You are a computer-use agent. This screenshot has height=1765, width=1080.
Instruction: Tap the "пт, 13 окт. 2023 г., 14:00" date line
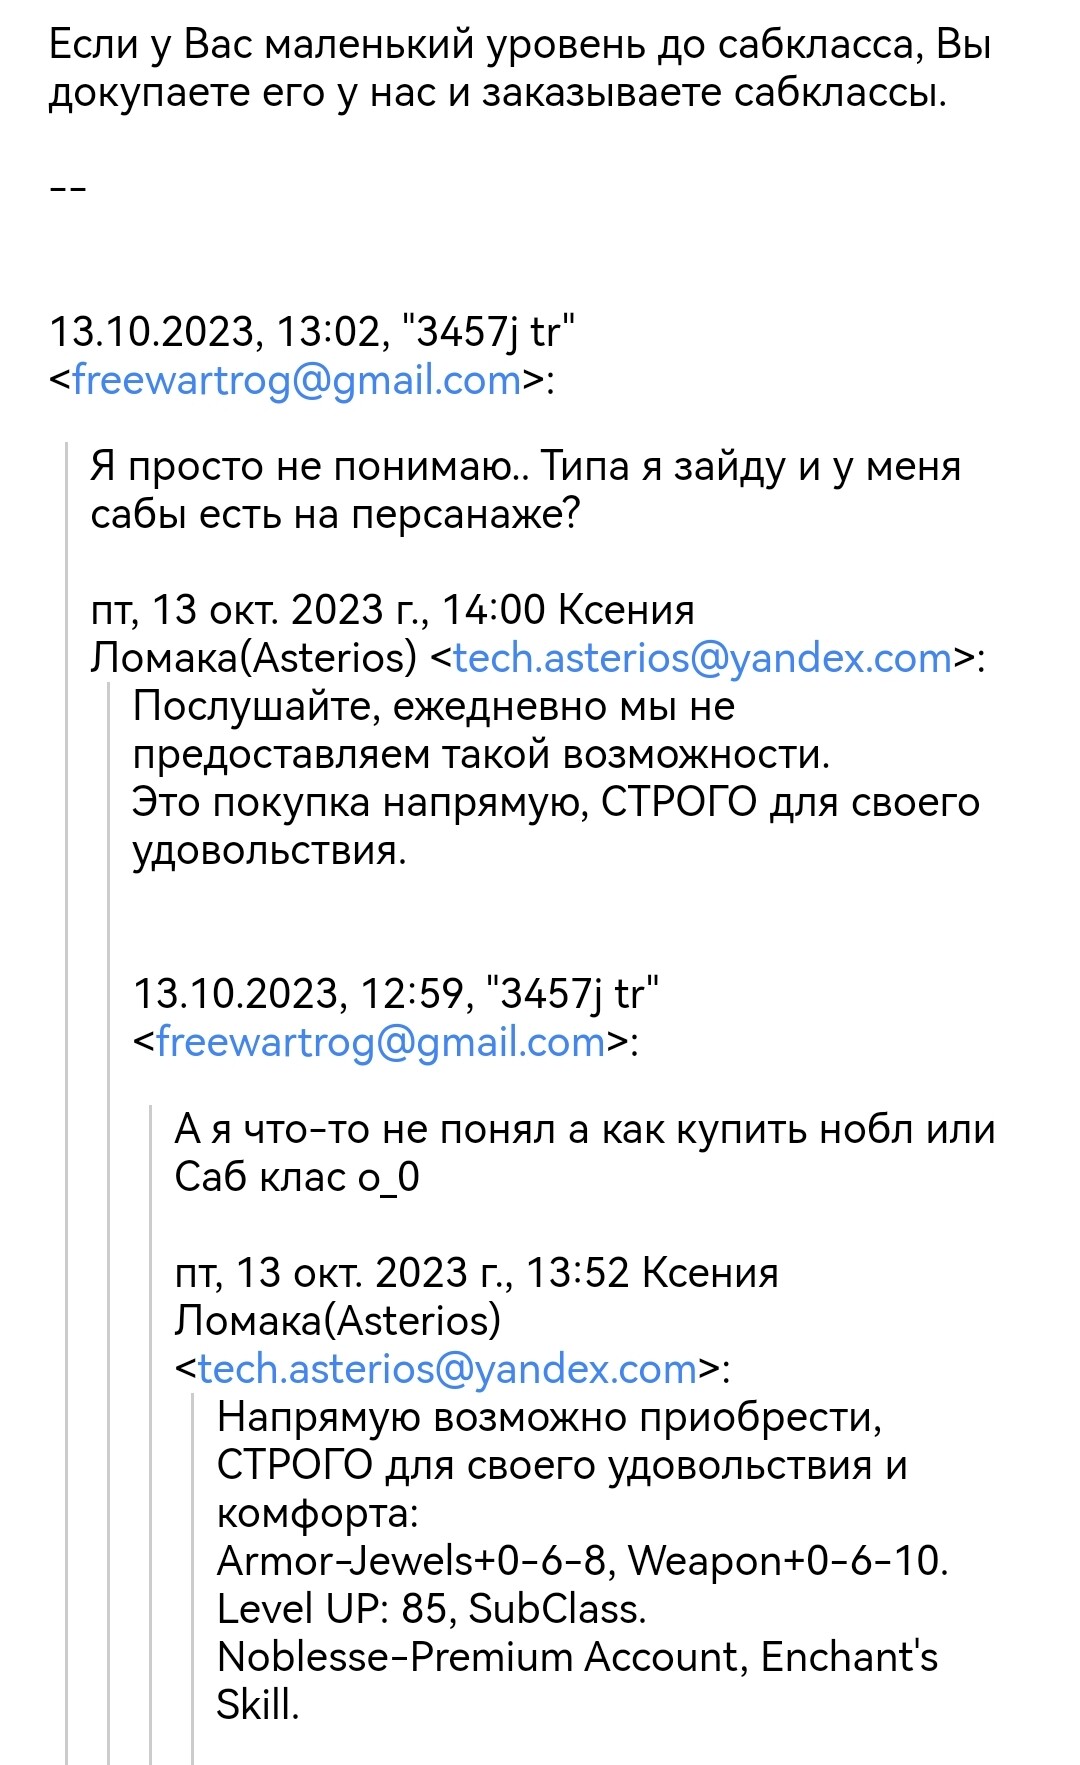(318, 610)
